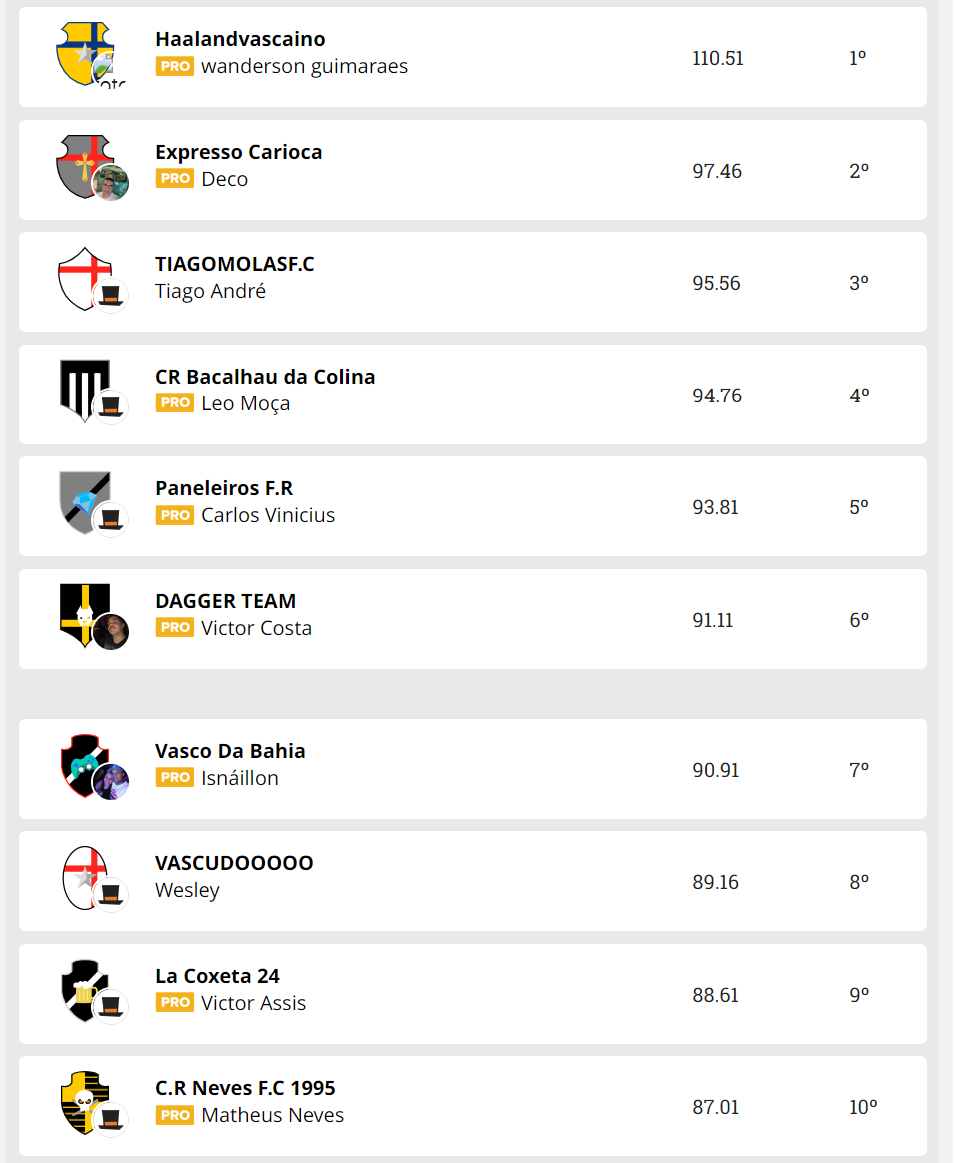Click the Expresso Carioca team shield
The width and height of the screenshot is (954, 1163).
[82, 165]
